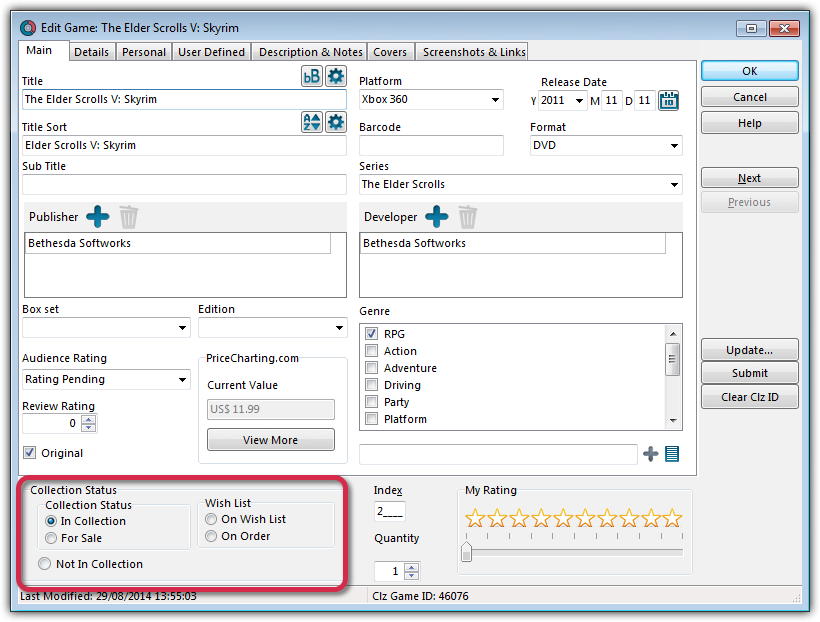
Task: Uncheck the RPG genre checkbox
Action: tap(371, 333)
